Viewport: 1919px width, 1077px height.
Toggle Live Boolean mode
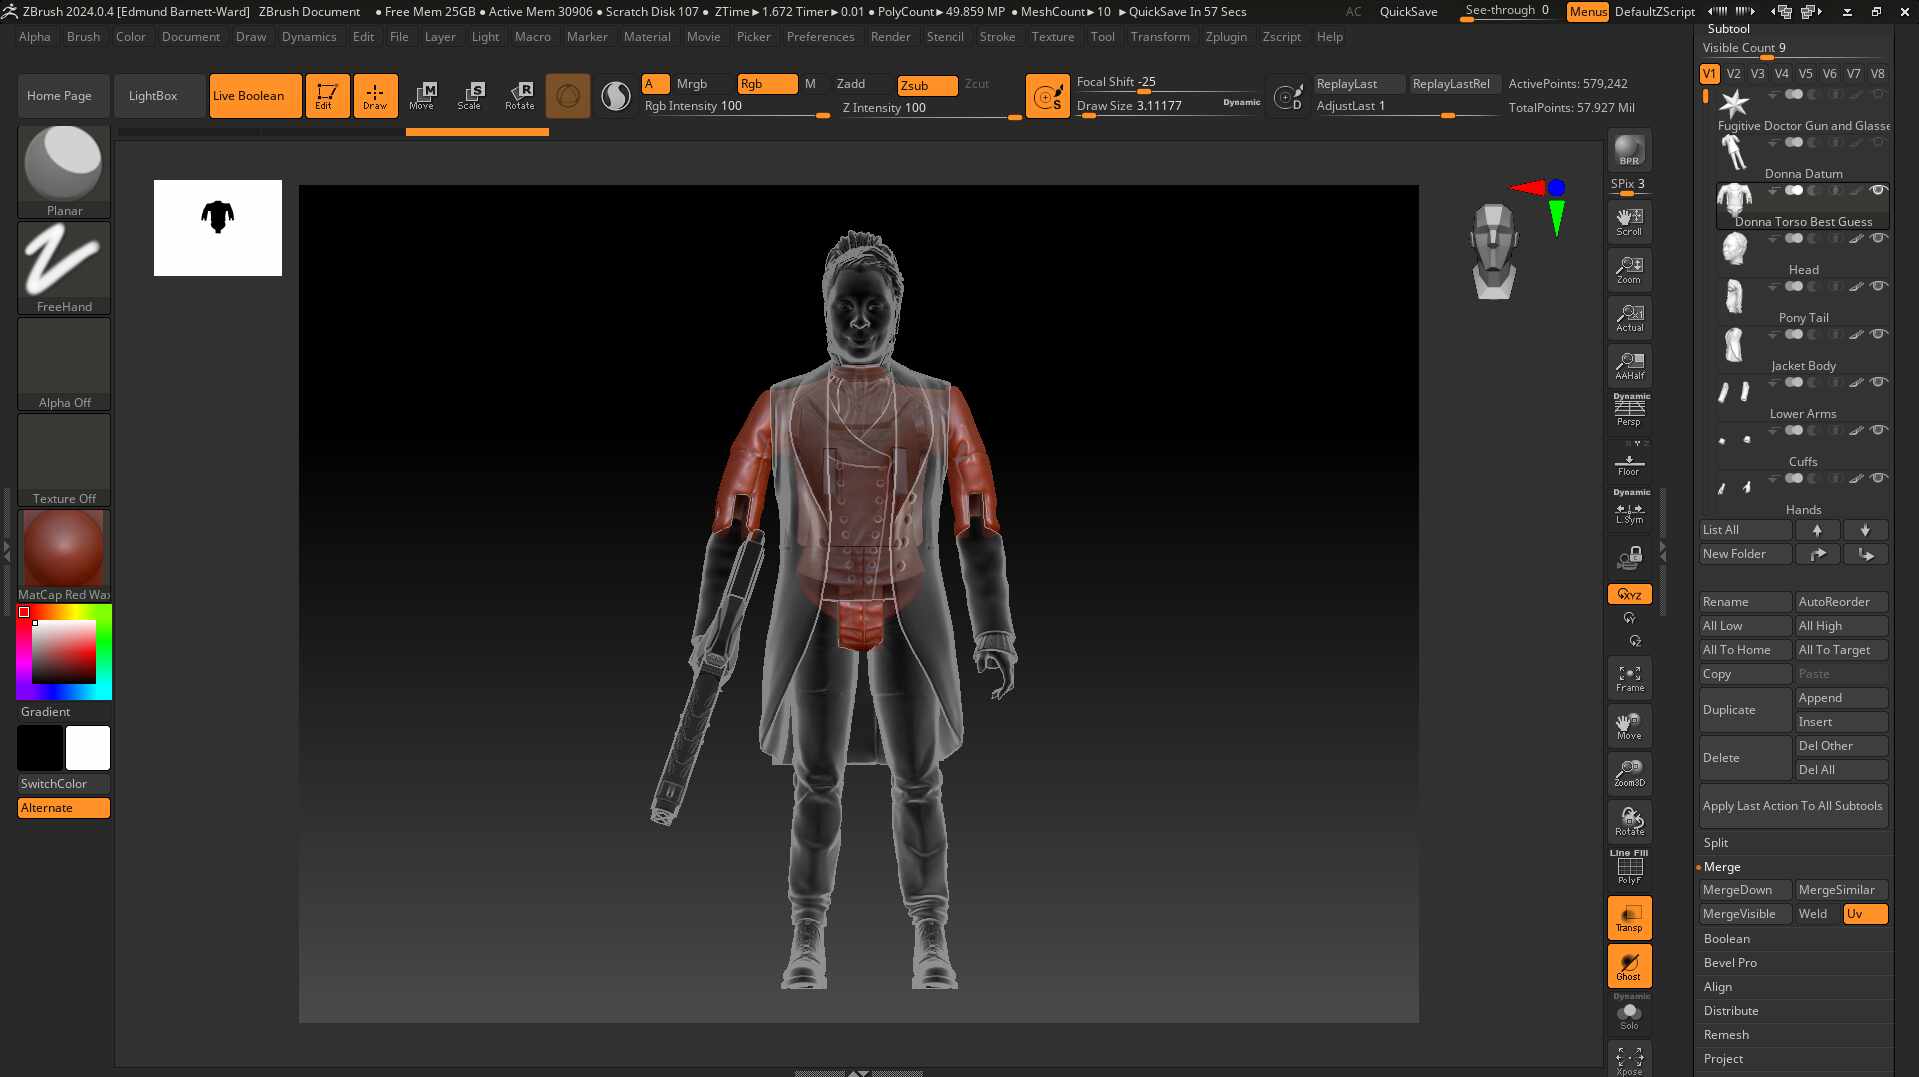pyautogui.click(x=255, y=96)
